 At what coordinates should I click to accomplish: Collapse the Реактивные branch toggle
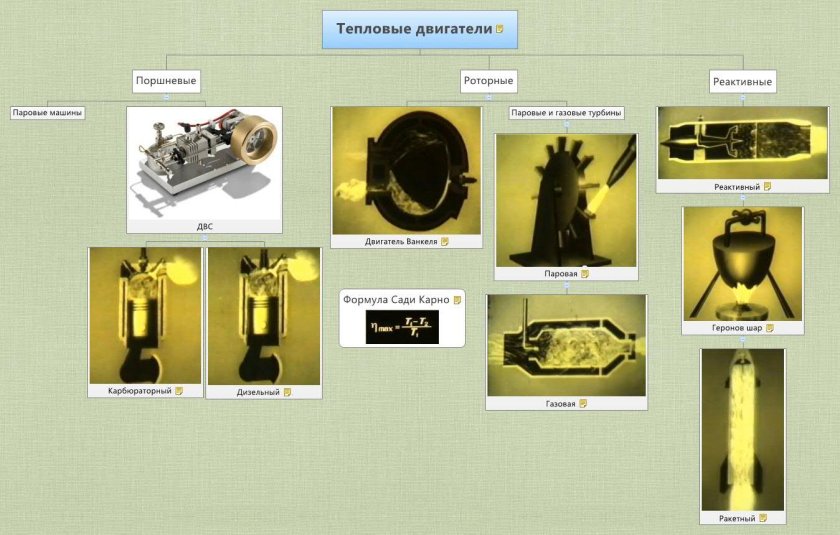tap(742, 96)
